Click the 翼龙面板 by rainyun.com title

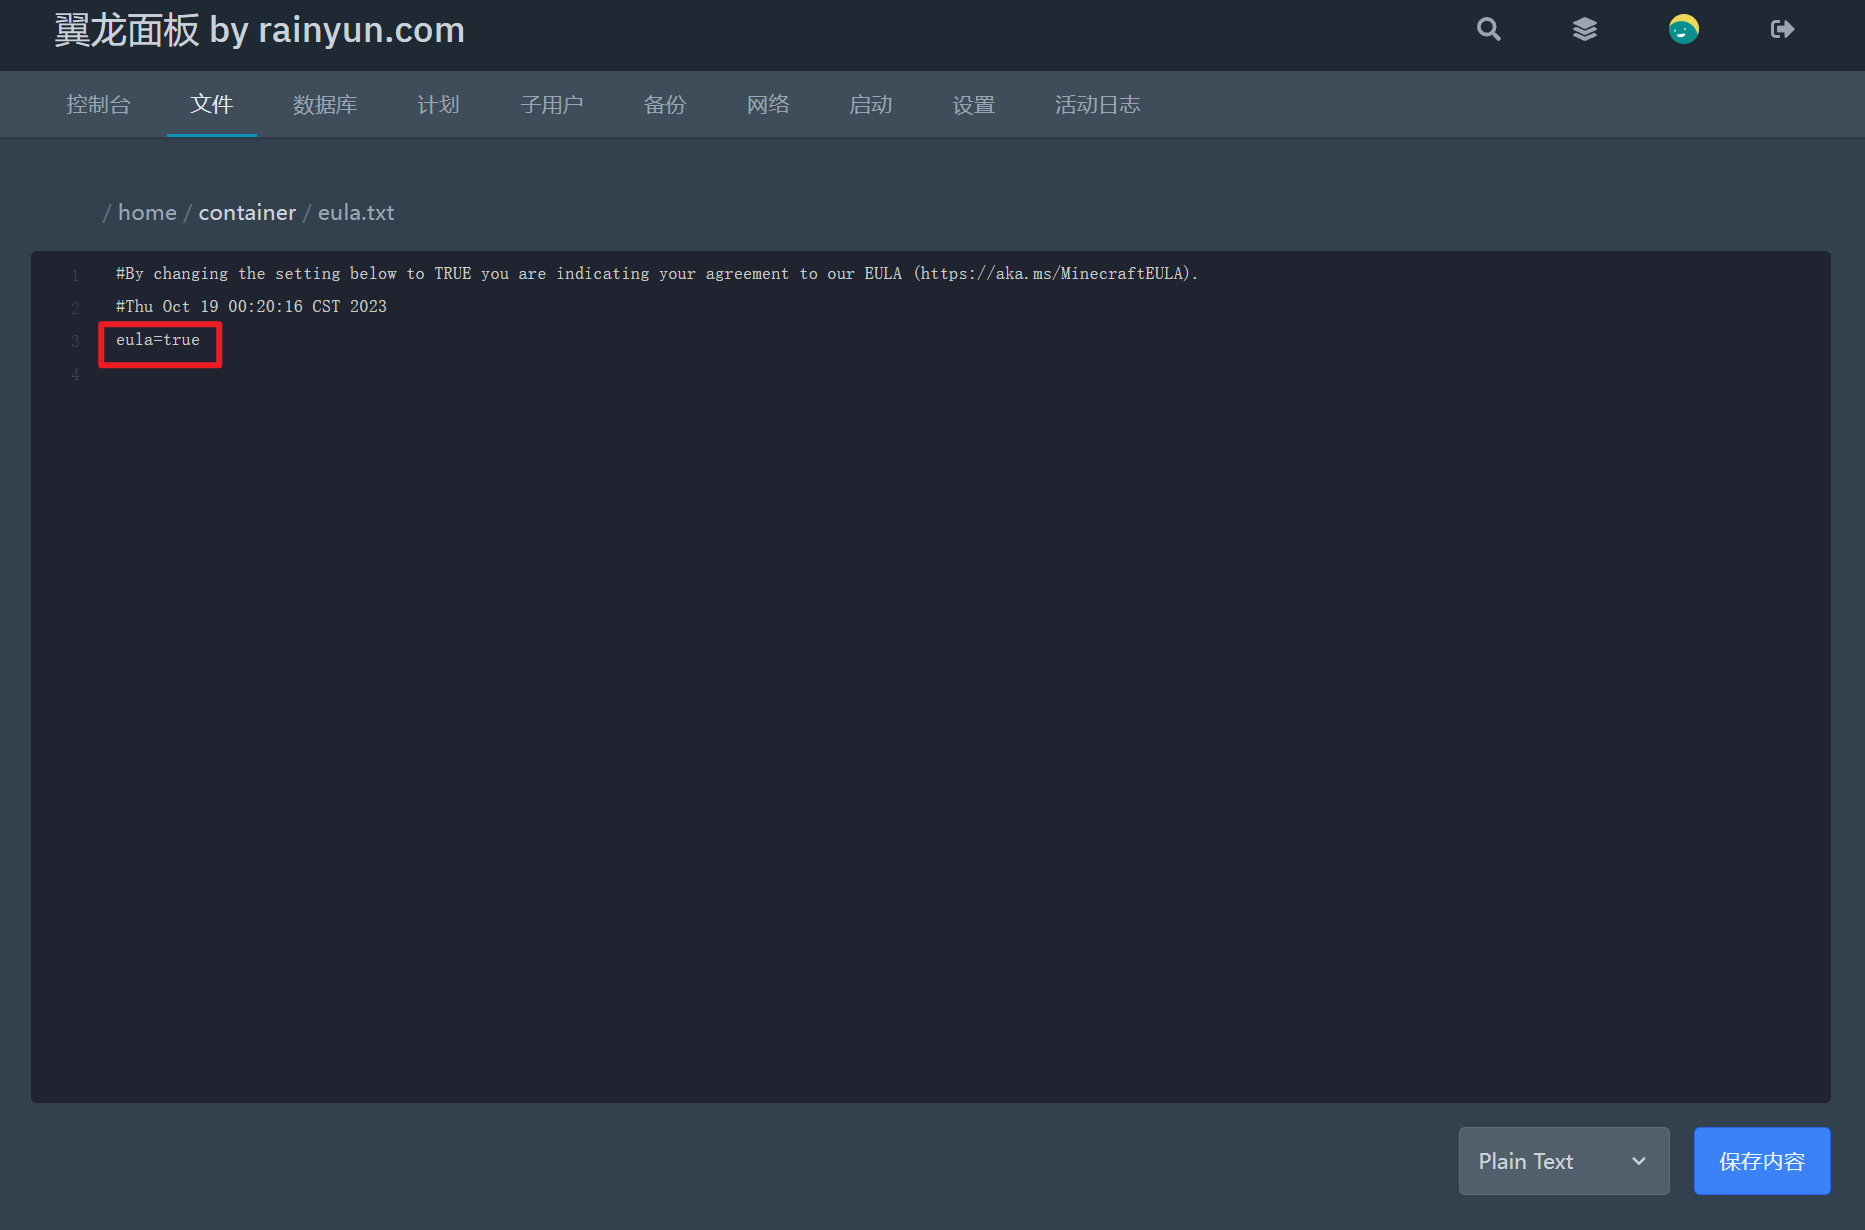click(x=260, y=30)
